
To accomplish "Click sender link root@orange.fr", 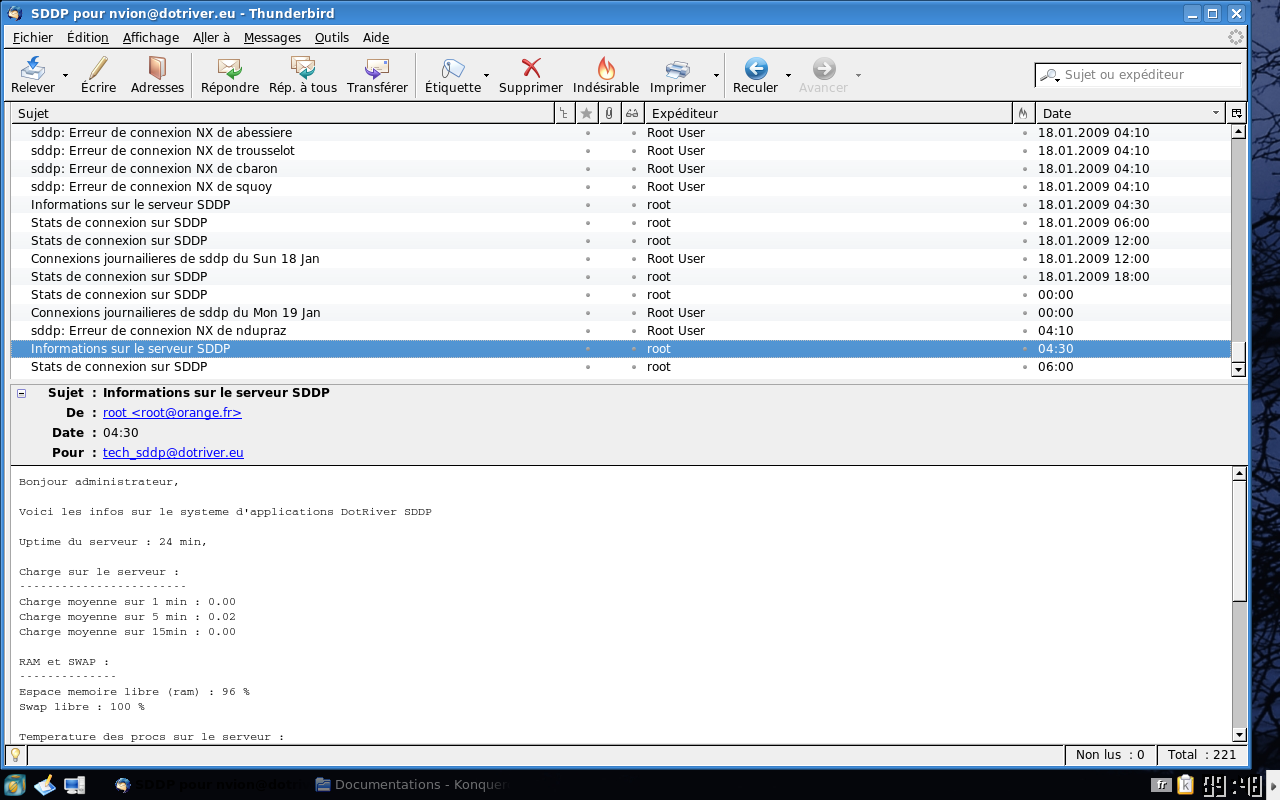I will [172, 413].
